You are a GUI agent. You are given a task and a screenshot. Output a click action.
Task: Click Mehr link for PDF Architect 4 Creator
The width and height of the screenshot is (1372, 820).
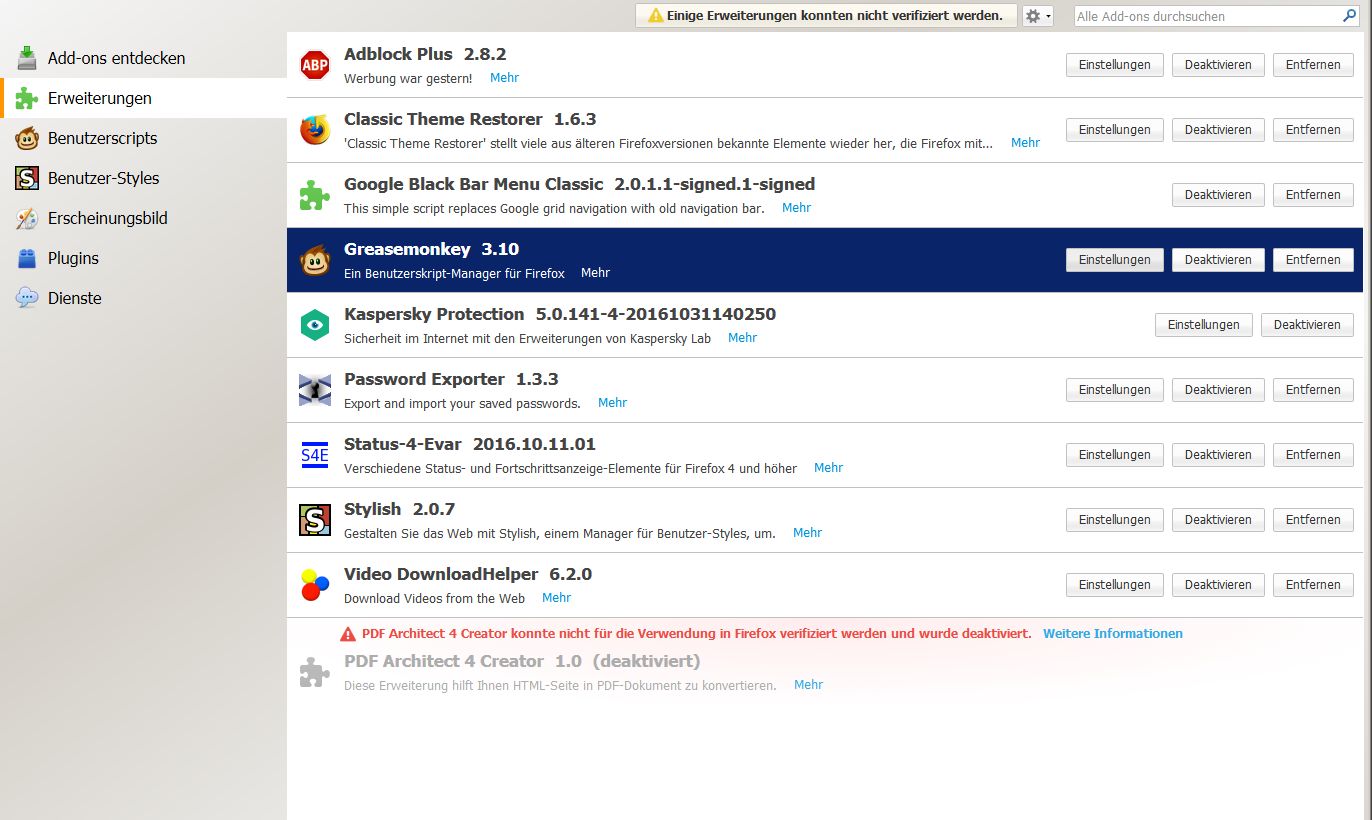click(808, 685)
